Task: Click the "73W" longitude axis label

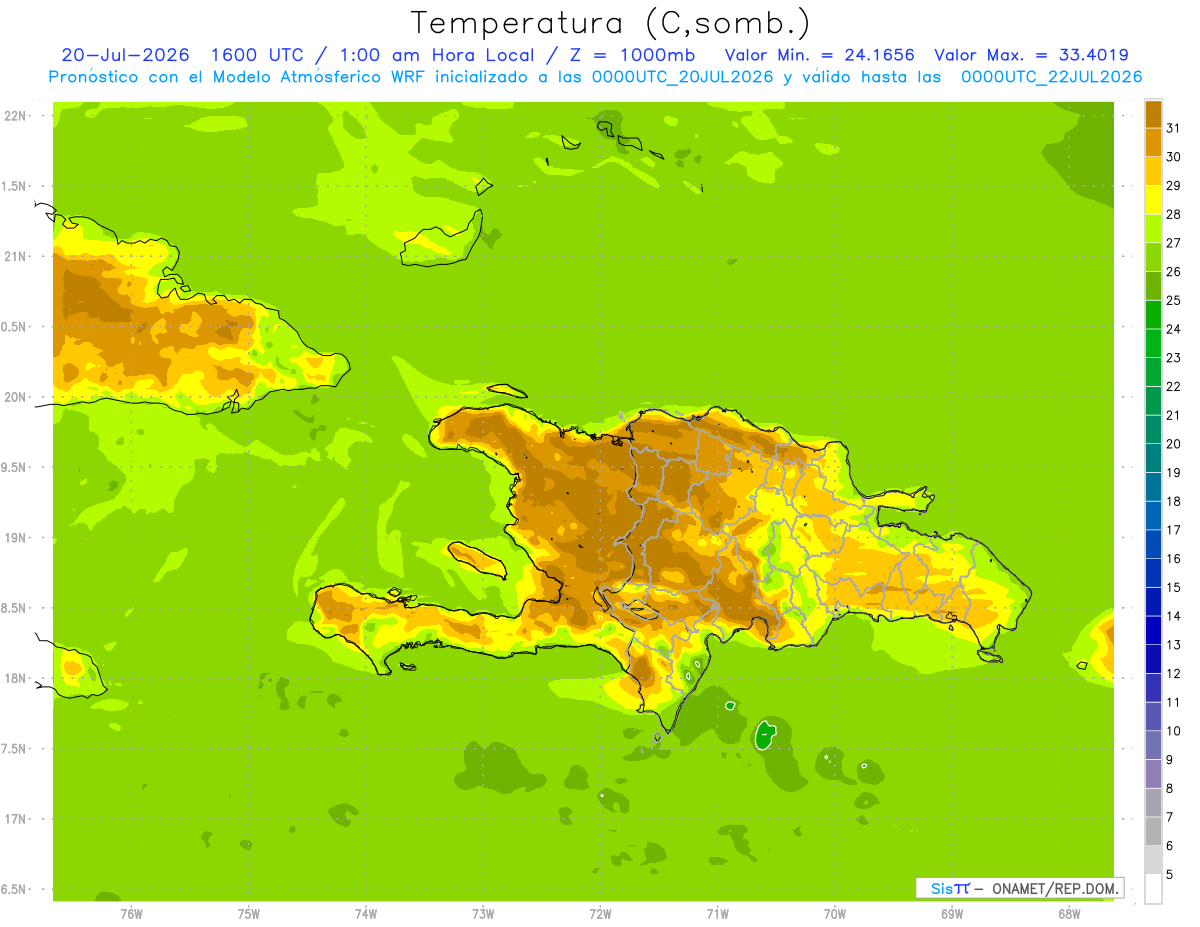Action: [x=483, y=914]
